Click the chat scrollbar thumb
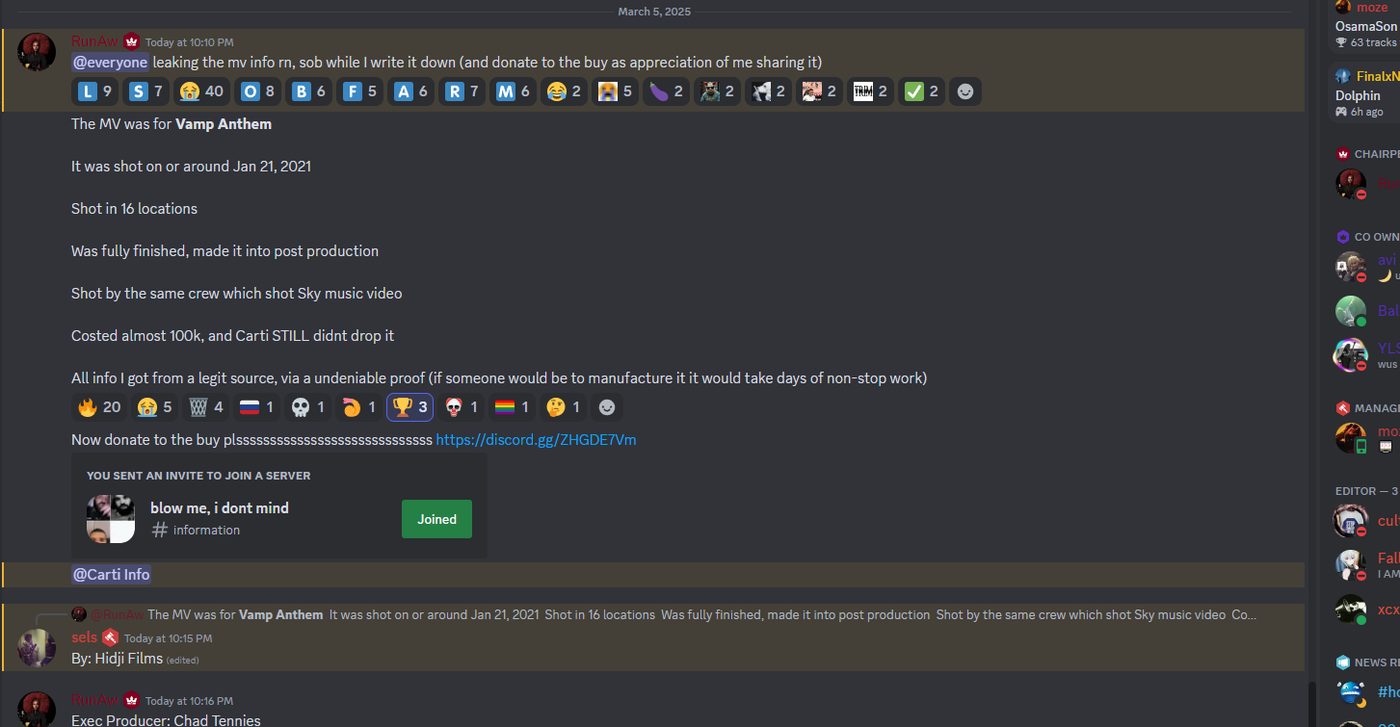 1312,704
